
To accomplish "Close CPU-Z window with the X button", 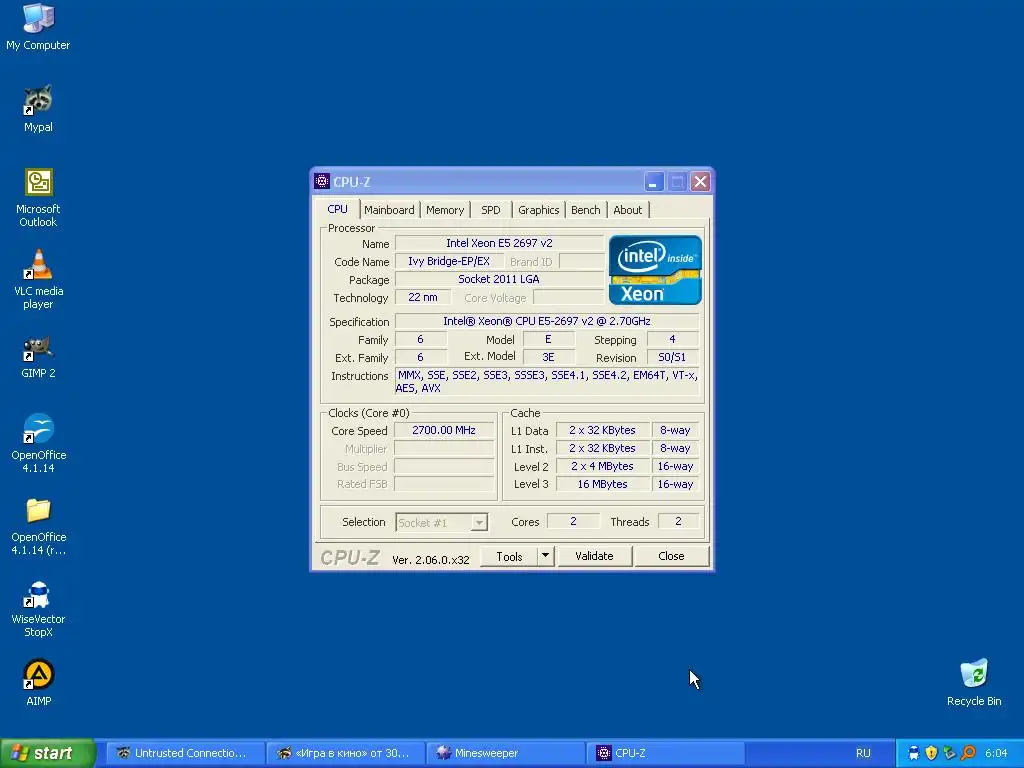I will [700, 182].
